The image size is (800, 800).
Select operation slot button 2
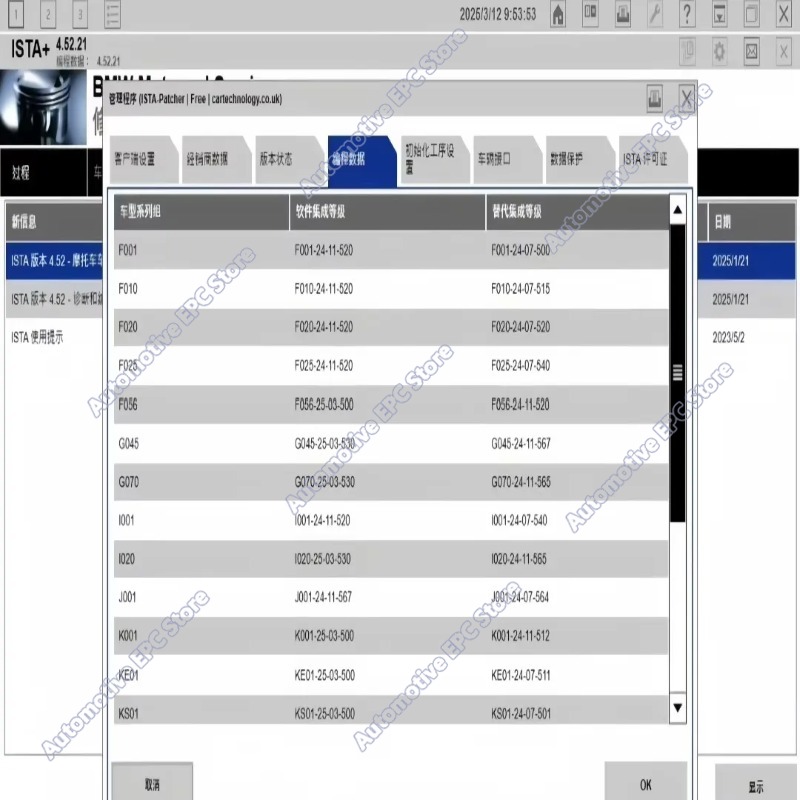pyautogui.click(x=48, y=14)
